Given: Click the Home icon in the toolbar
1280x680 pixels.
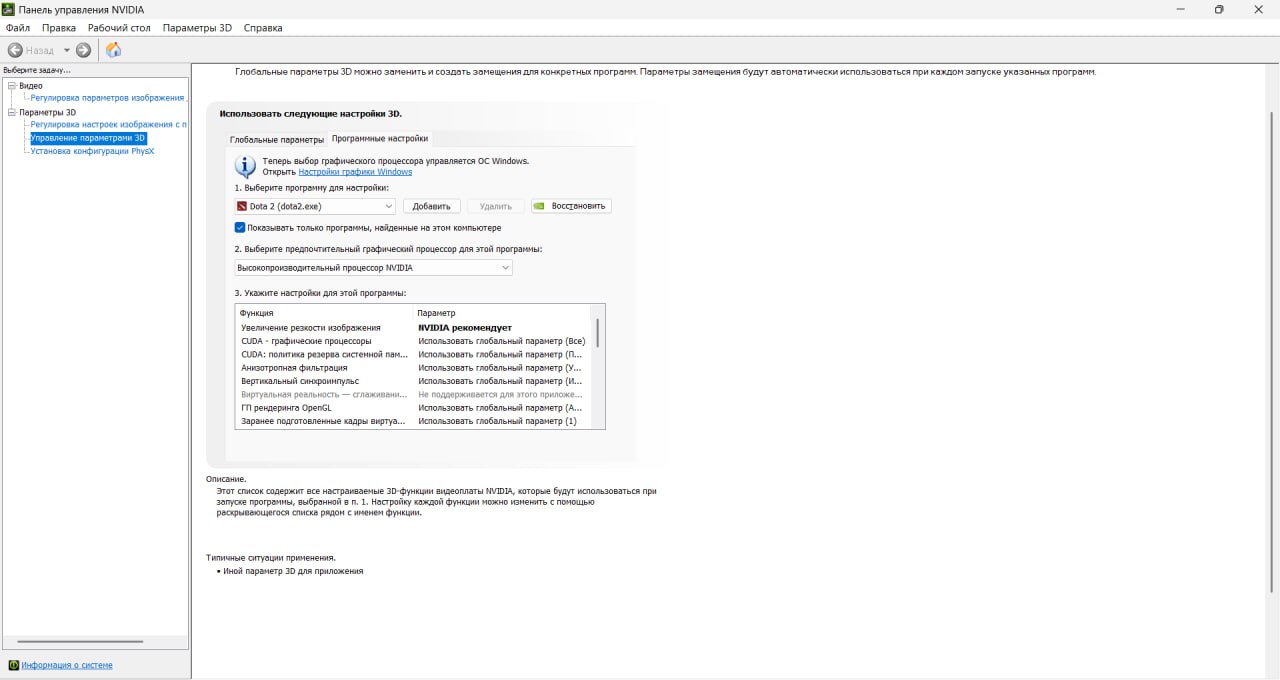Looking at the screenshot, I should tap(113, 50).
